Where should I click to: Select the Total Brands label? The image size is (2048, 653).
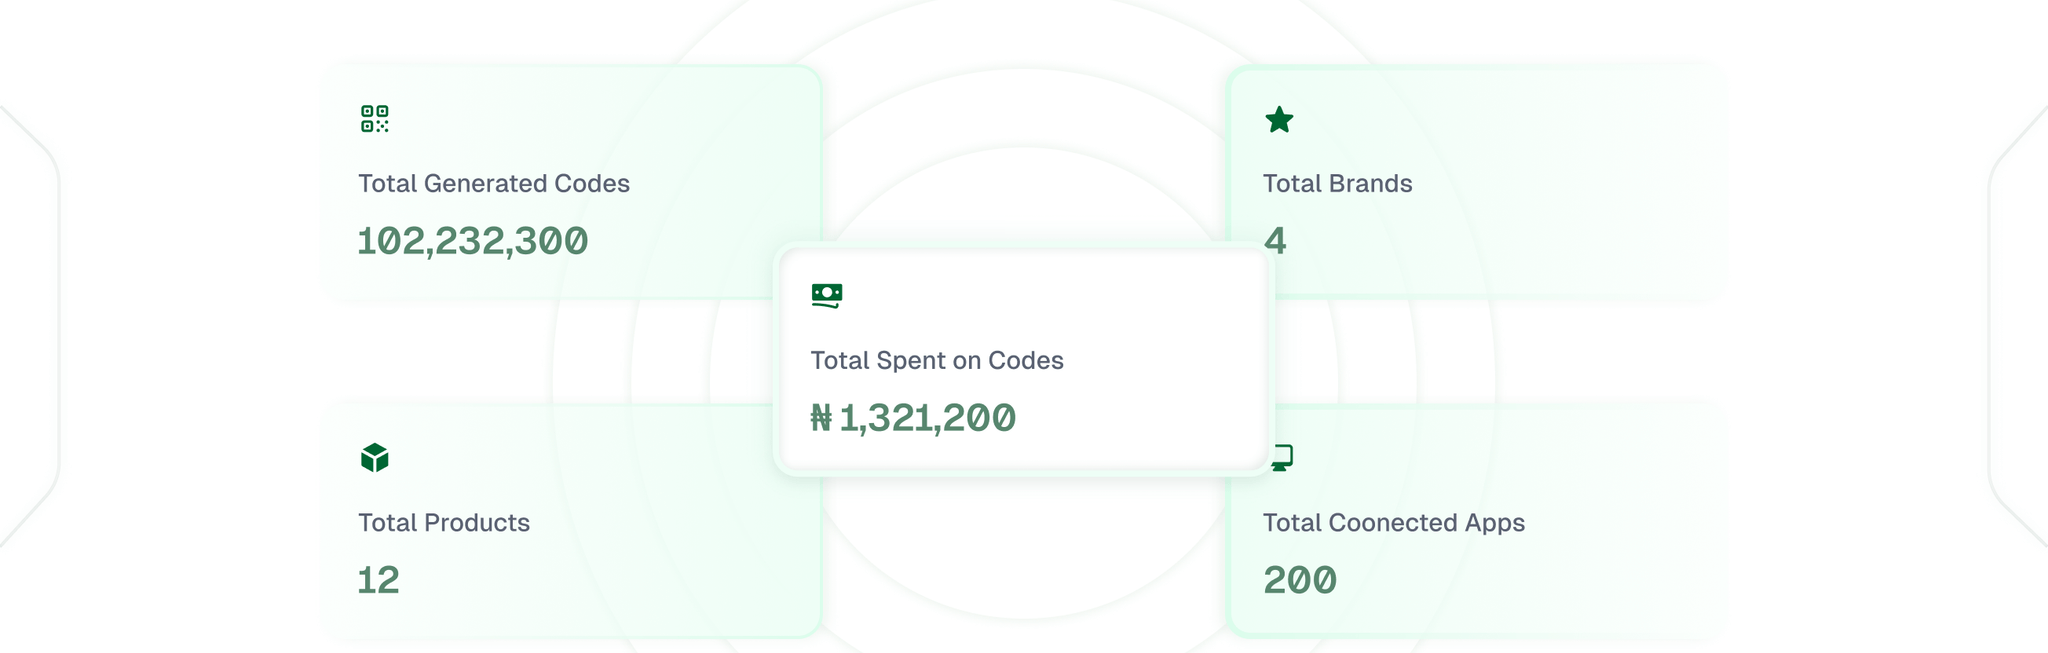(x=1337, y=184)
